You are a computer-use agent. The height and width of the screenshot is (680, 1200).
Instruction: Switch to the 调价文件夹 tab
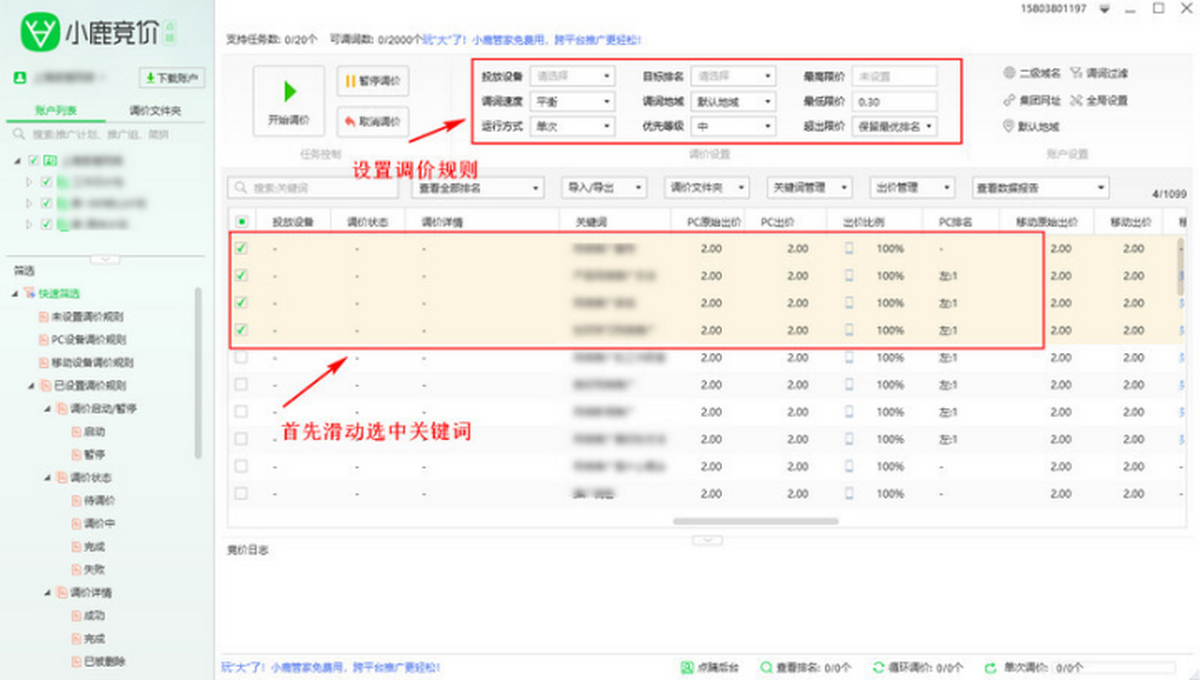155,110
